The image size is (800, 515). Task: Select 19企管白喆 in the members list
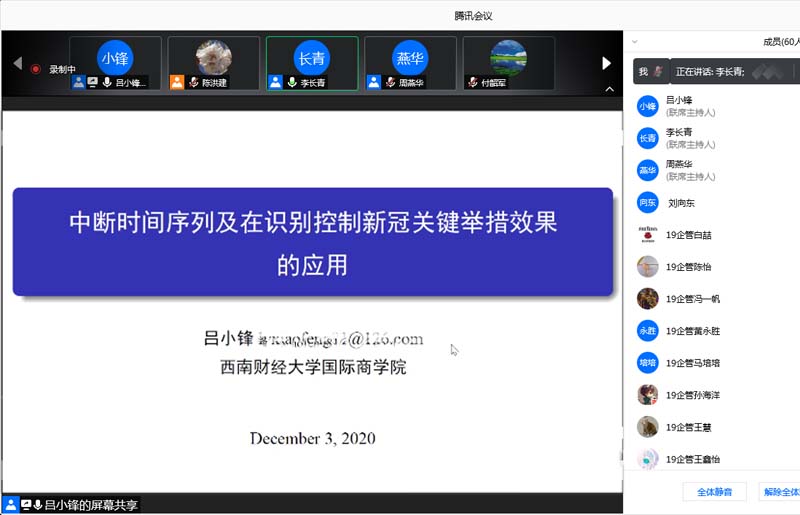click(688, 235)
